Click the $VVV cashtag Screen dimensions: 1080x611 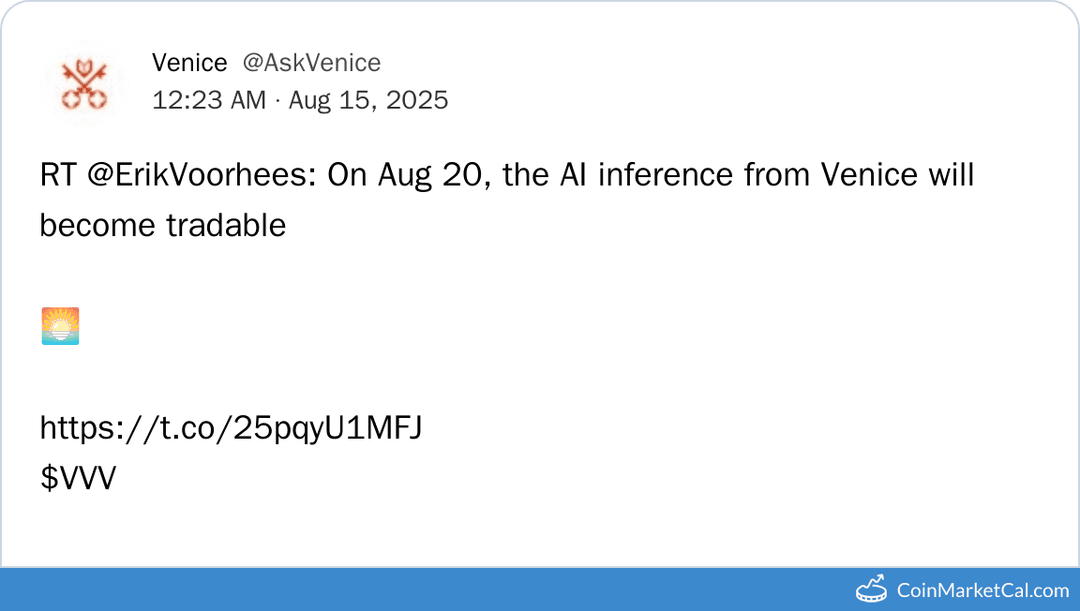(78, 478)
